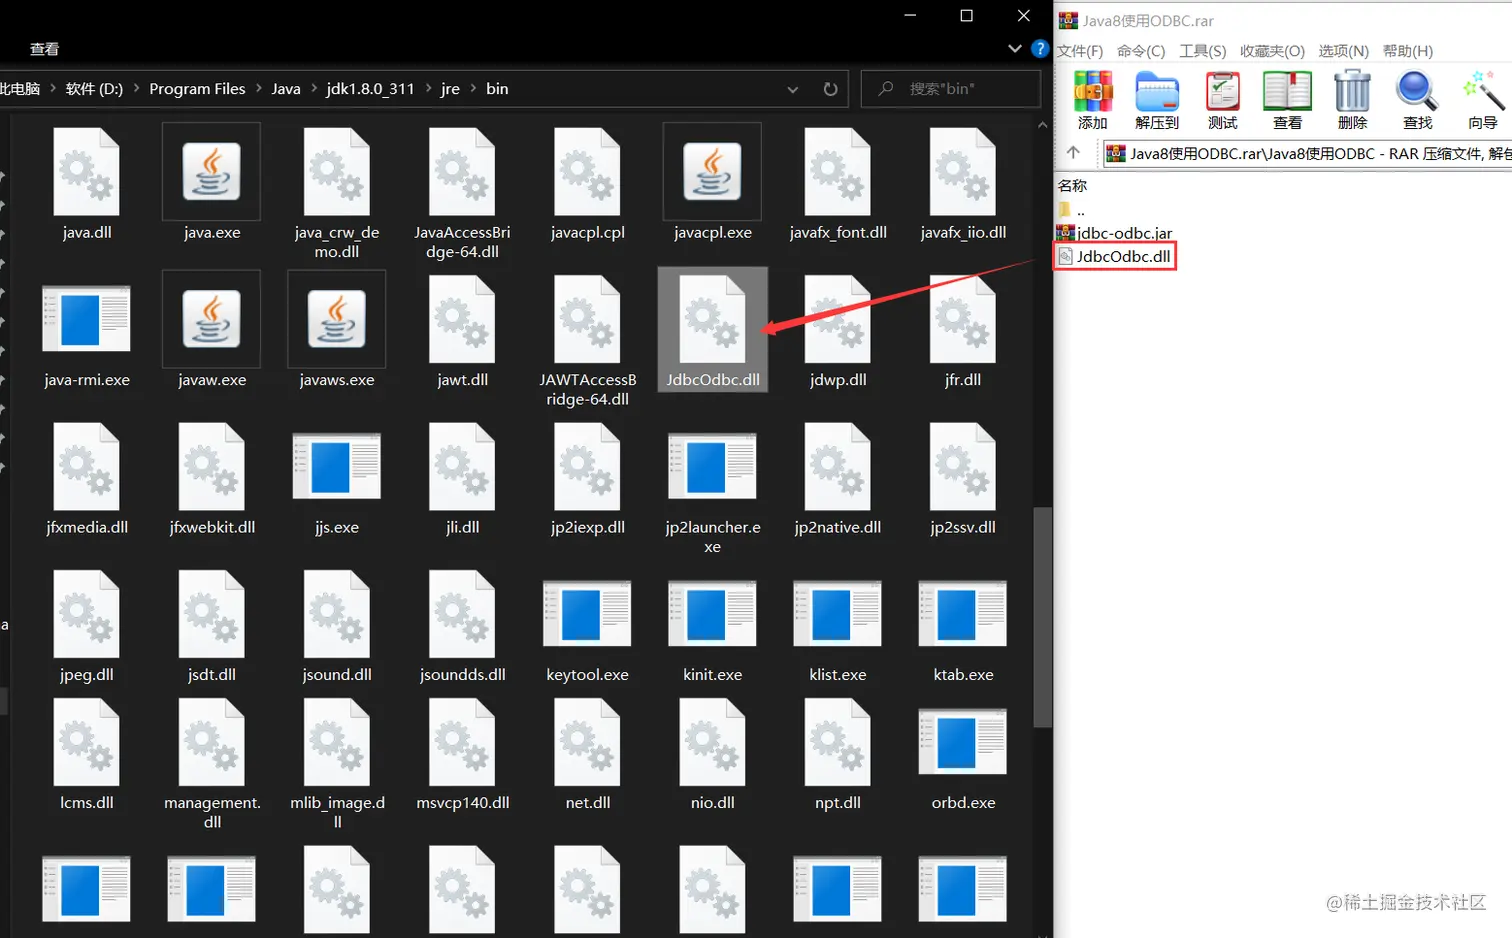Select the jp2iexp.dll file
Image resolution: width=1512 pixels, height=938 pixels.
pyautogui.click(x=587, y=480)
